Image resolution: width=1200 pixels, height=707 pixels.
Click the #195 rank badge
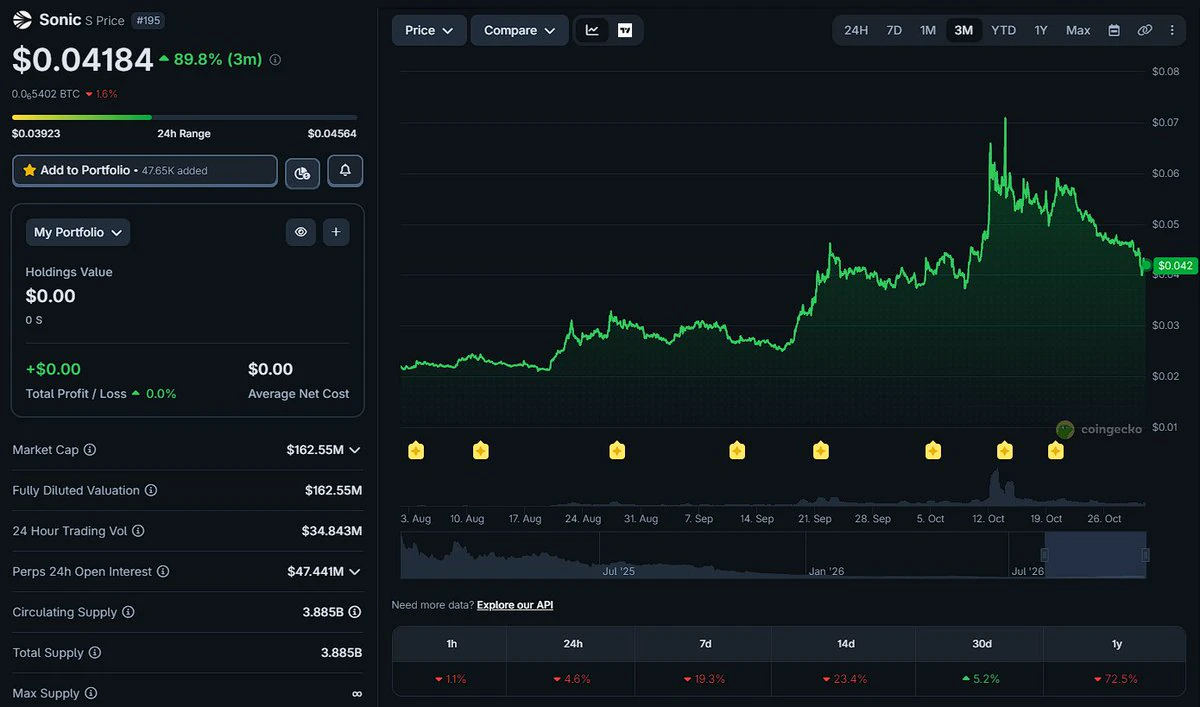[148, 20]
